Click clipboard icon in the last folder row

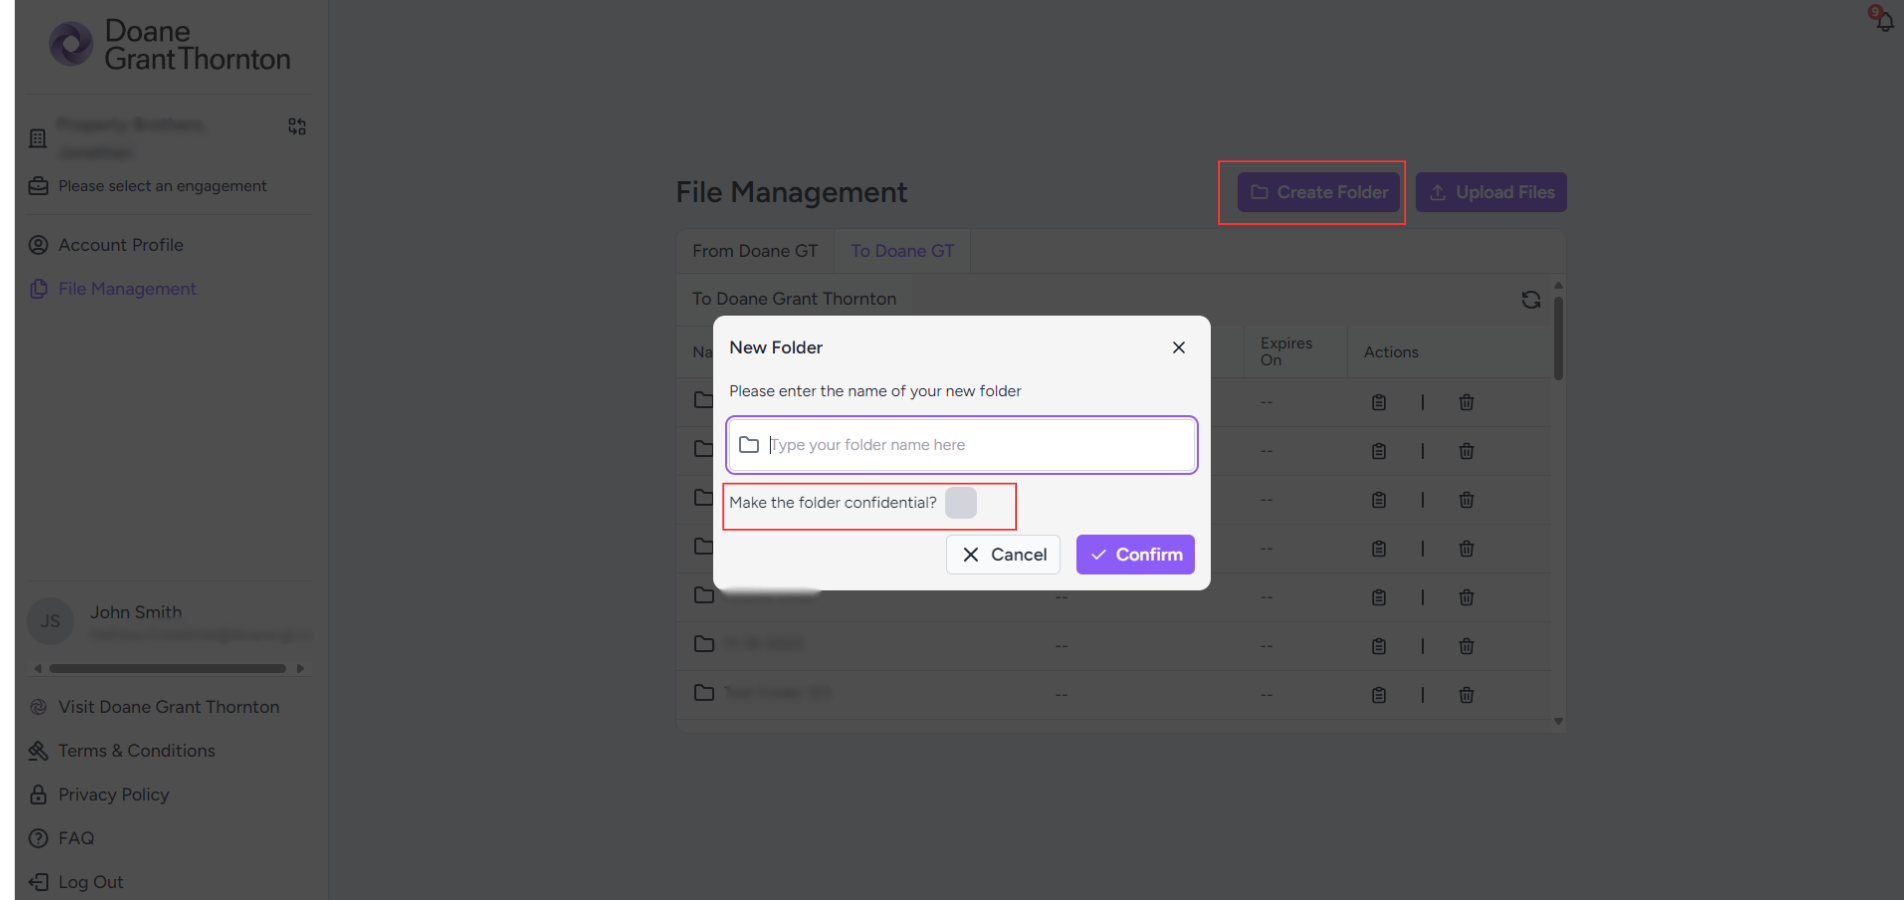[1379, 695]
